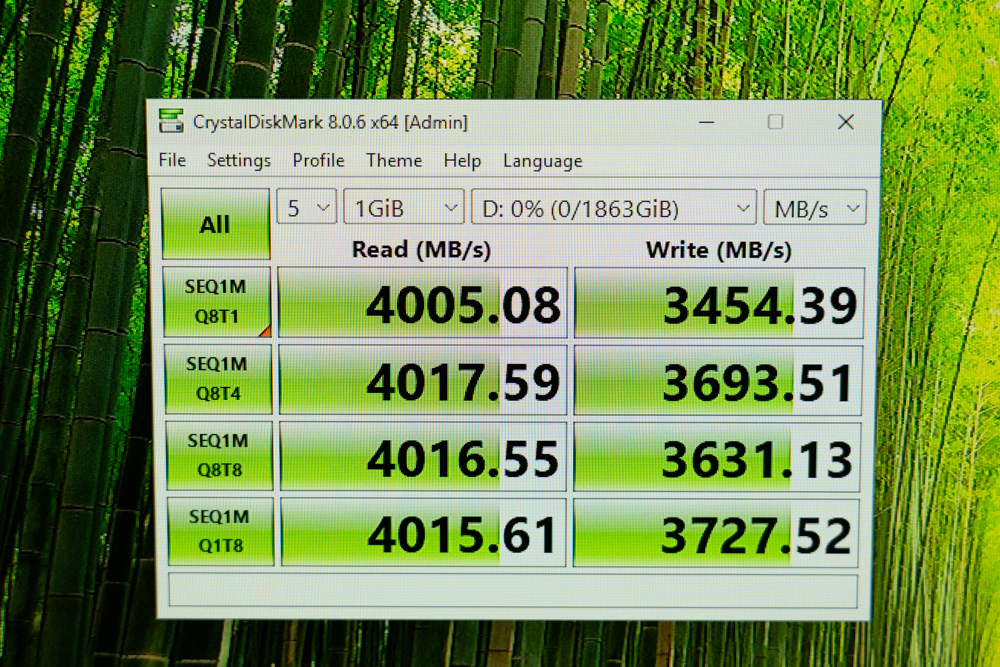Image resolution: width=1000 pixels, height=667 pixels.
Task: Run the SEQ1M Q8T4 test
Action: click(218, 379)
